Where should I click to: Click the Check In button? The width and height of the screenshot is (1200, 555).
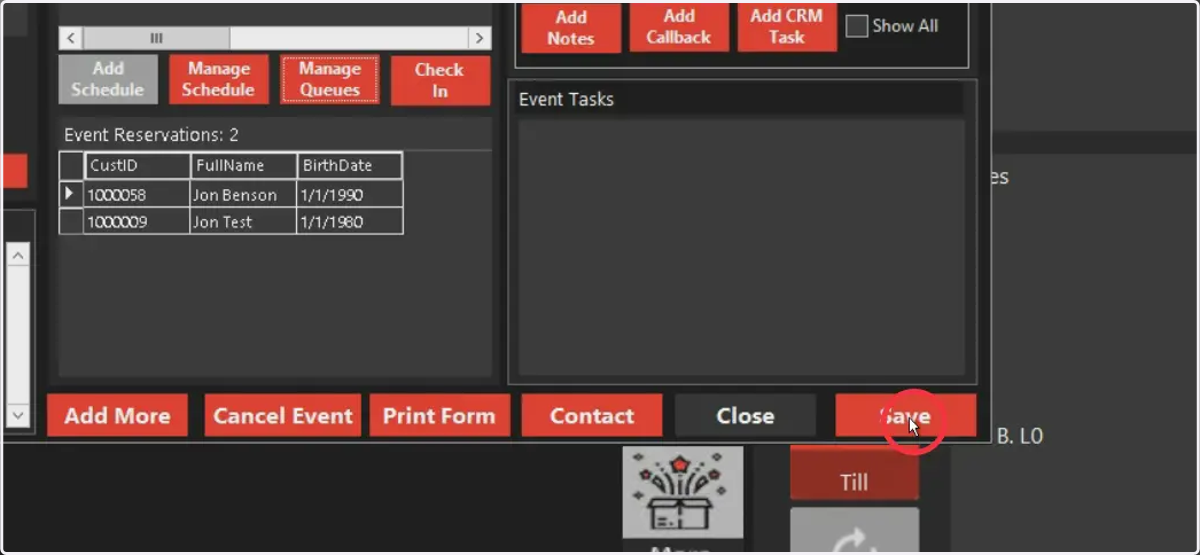pyautogui.click(x=440, y=80)
